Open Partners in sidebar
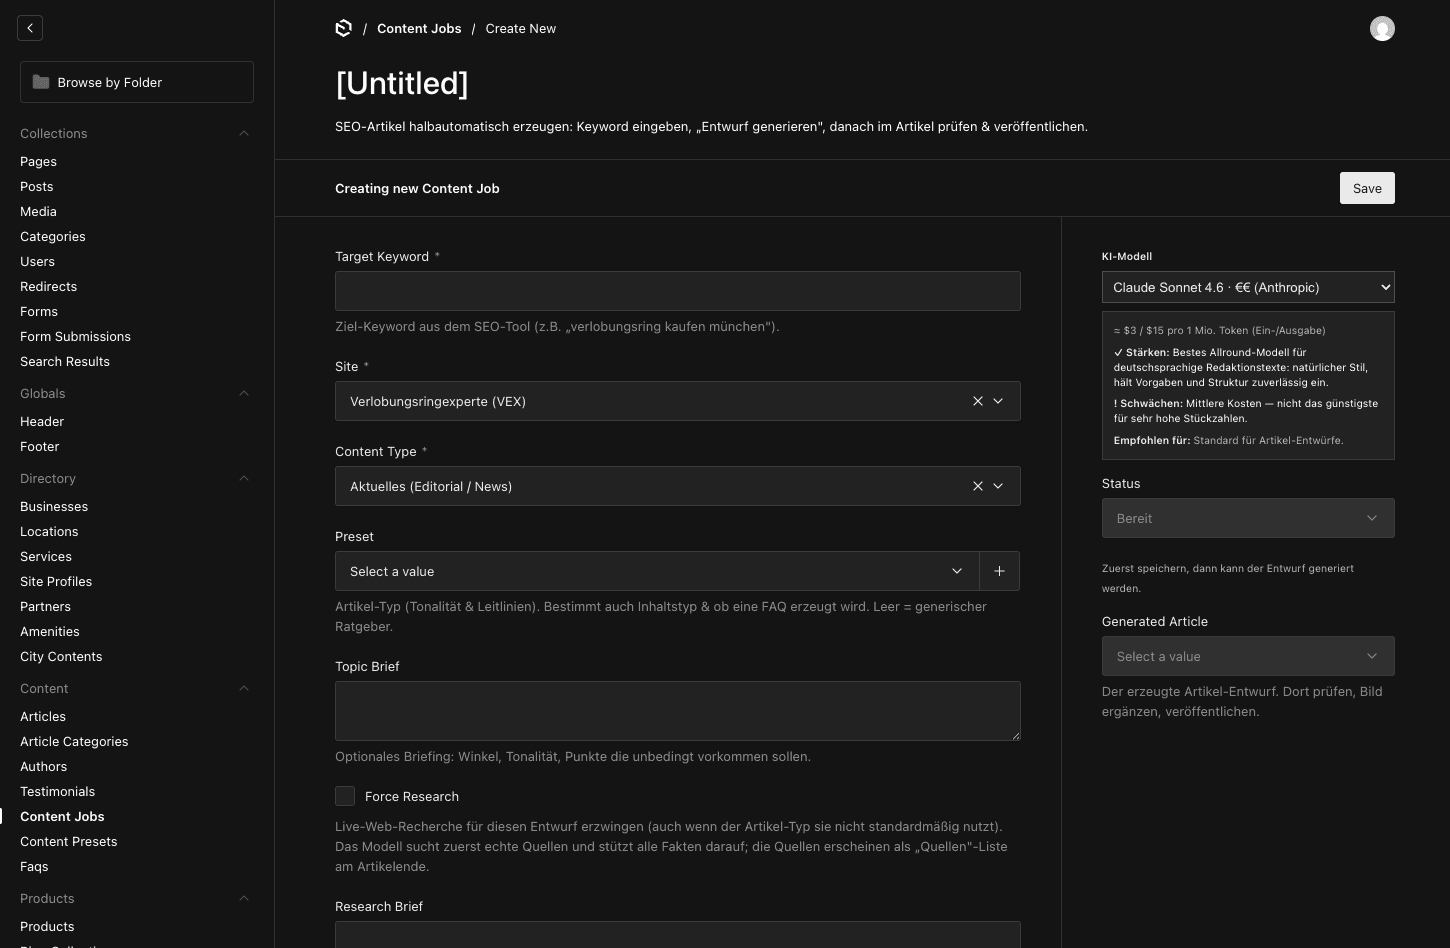The height and width of the screenshot is (948, 1450). click(45, 606)
